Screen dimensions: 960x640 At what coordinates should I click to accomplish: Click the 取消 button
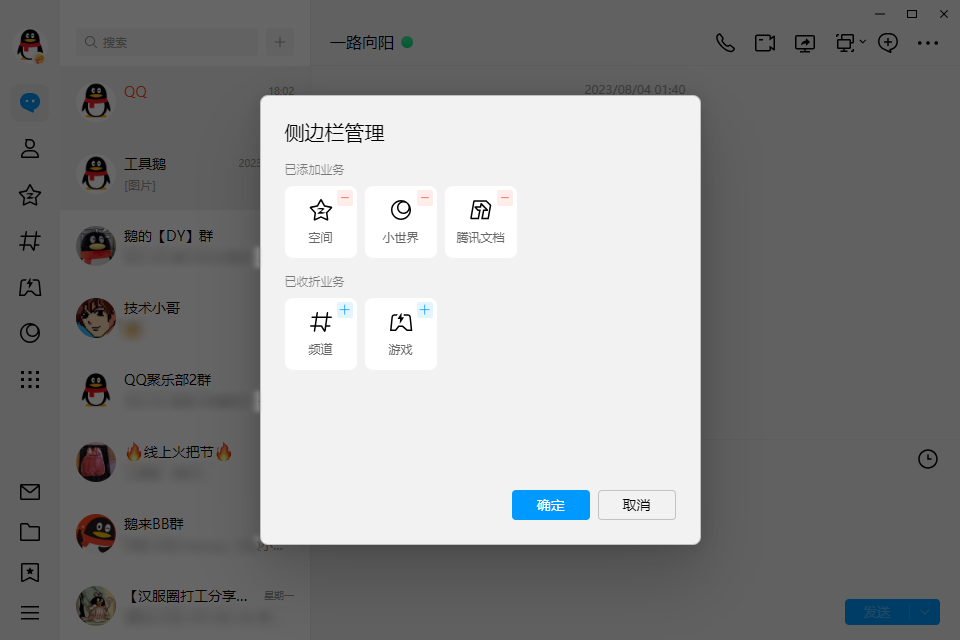pyautogui.click(x=637, y=505)
